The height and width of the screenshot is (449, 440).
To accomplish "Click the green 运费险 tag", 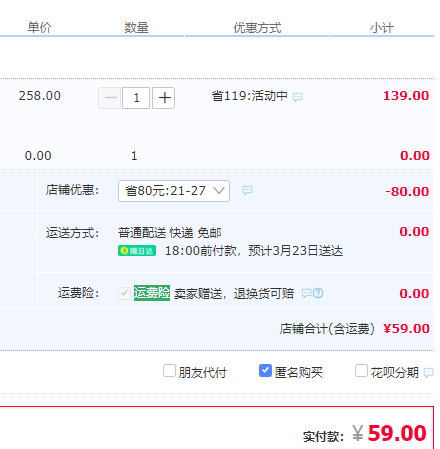I will tap(152, 293).
